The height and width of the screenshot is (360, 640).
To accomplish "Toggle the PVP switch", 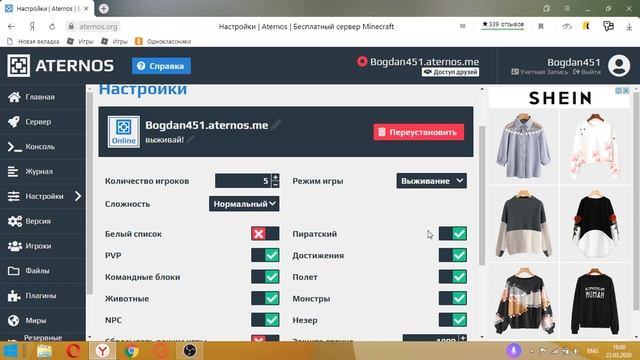I will [x=265, y=255].
